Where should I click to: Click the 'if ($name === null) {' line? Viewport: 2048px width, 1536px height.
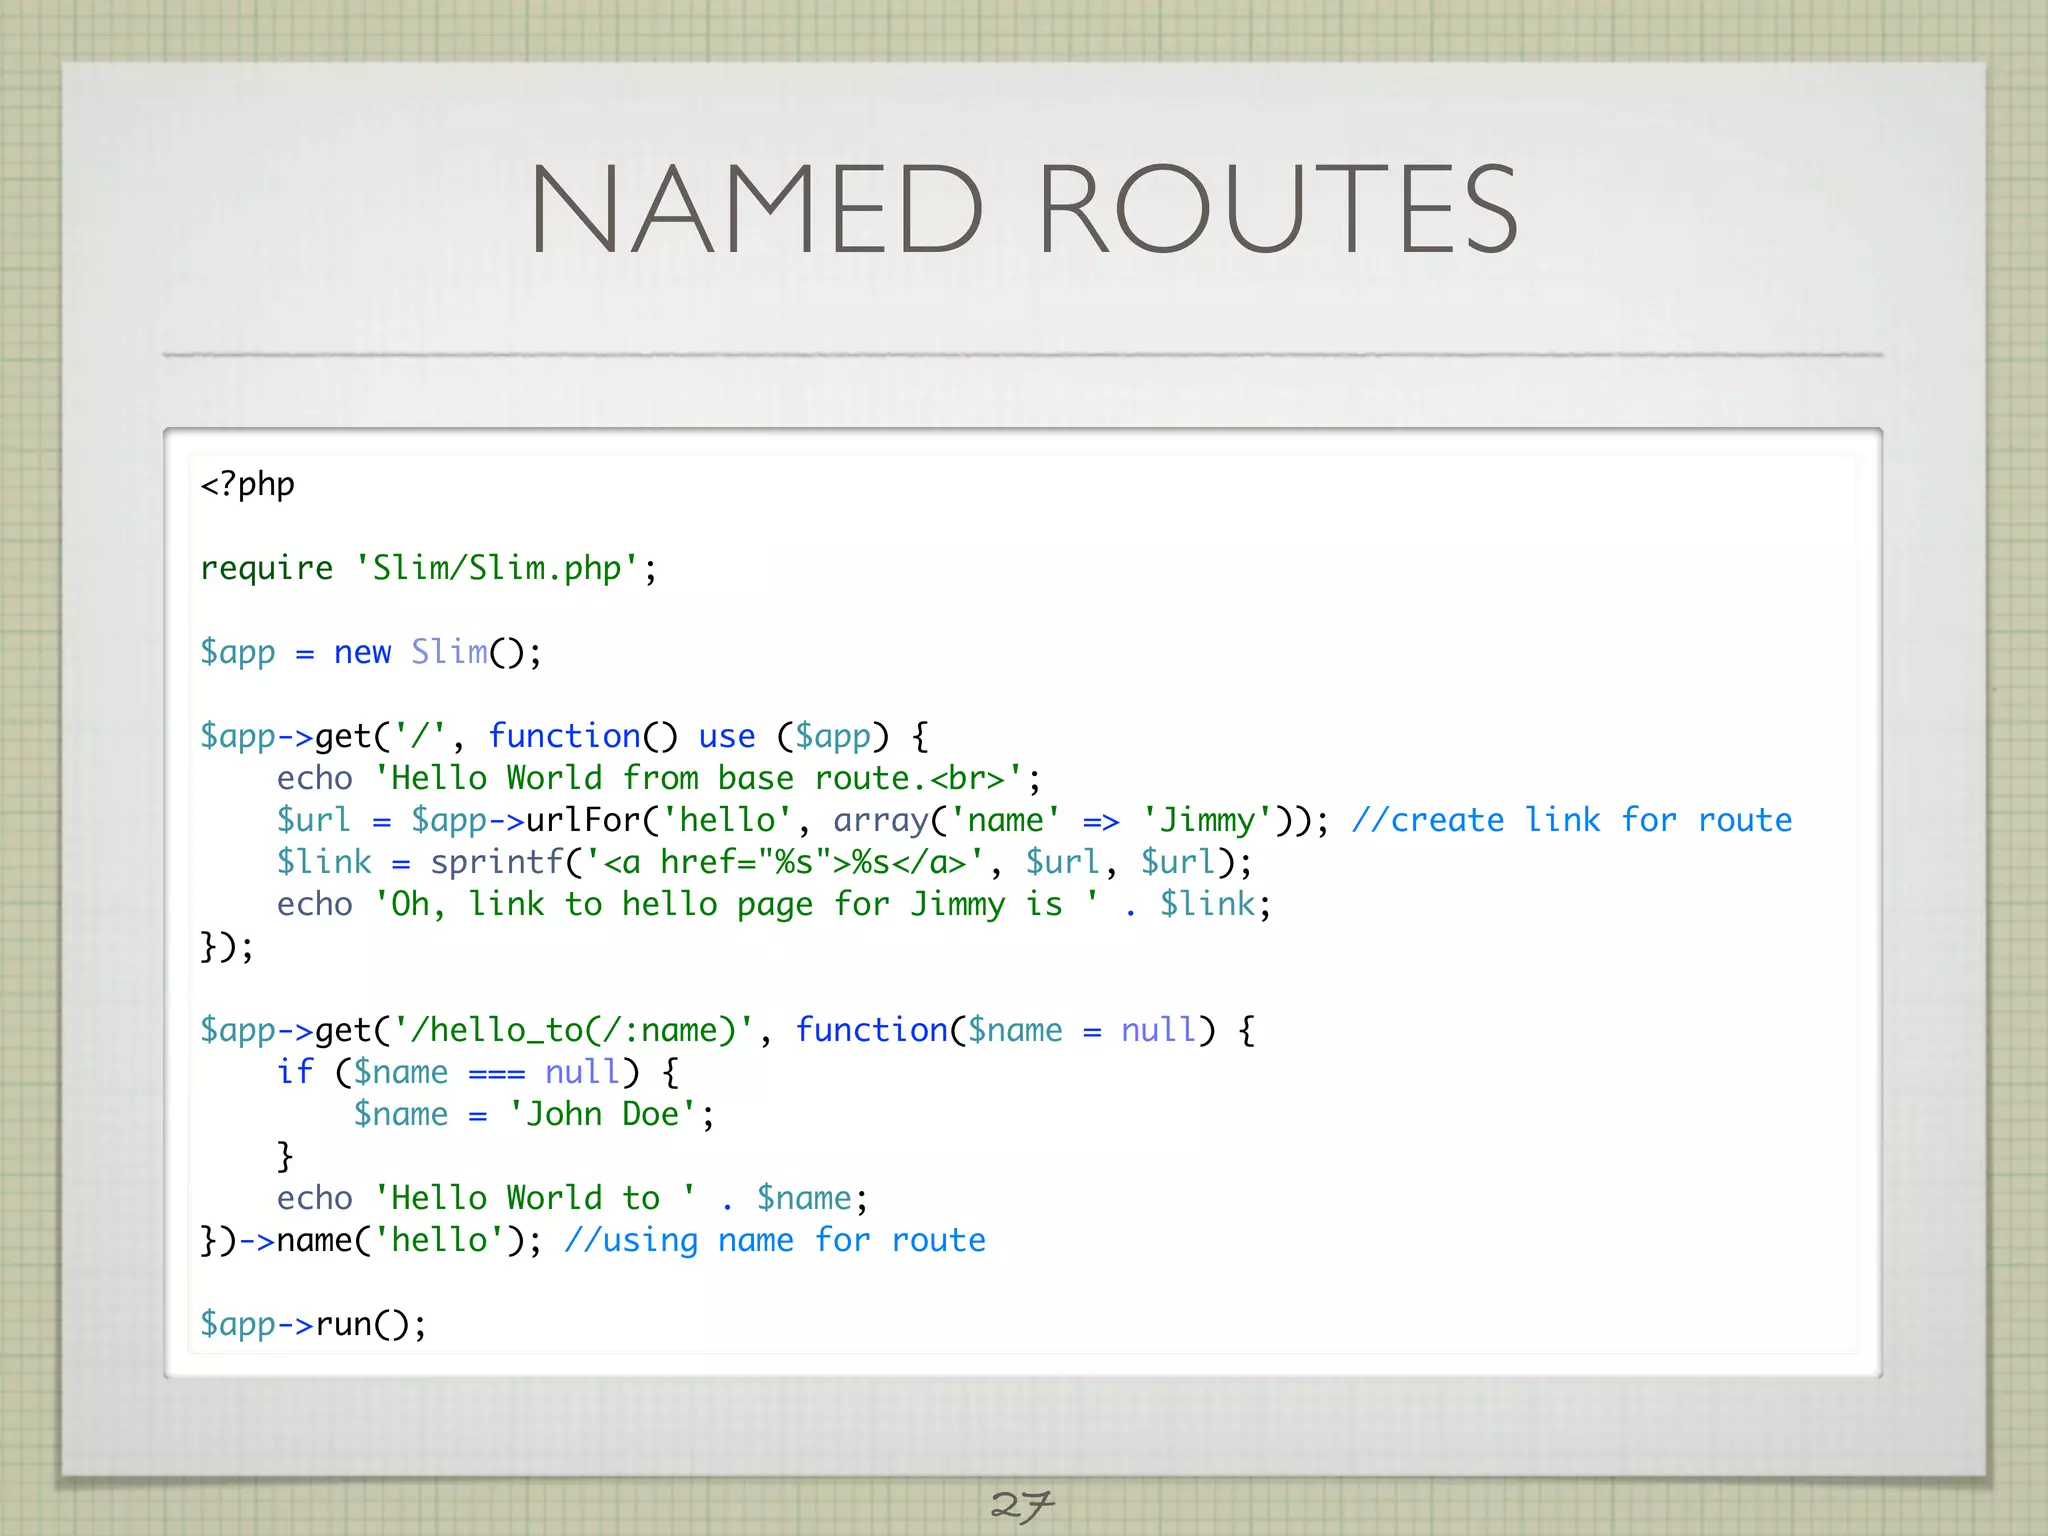tap(478, 1072)
